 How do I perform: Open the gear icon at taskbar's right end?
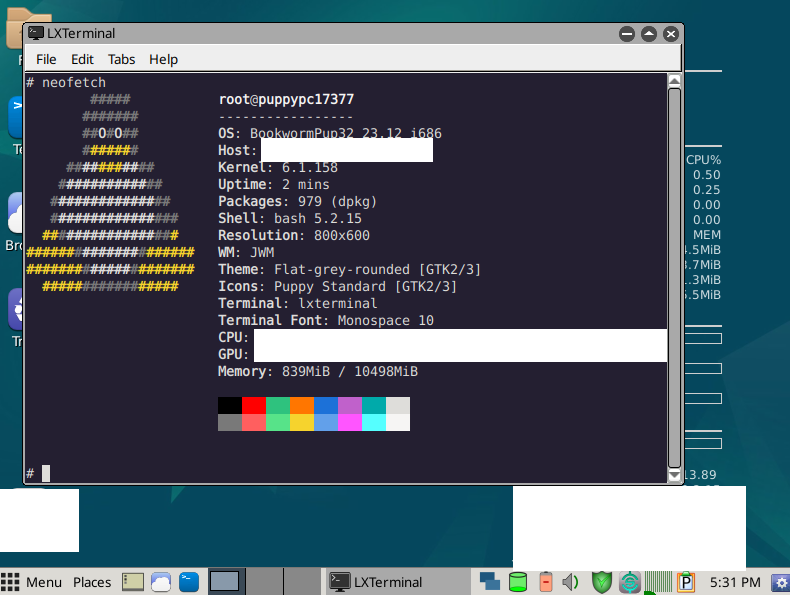(x=779, y=582)
